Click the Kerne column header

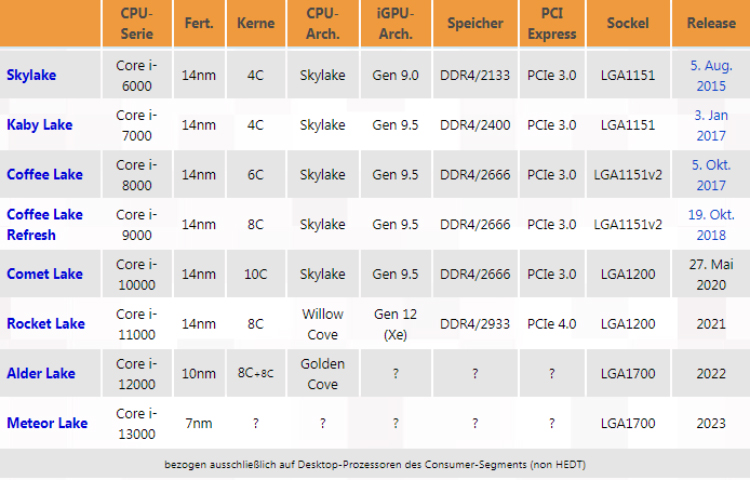[x=256, y=23]
